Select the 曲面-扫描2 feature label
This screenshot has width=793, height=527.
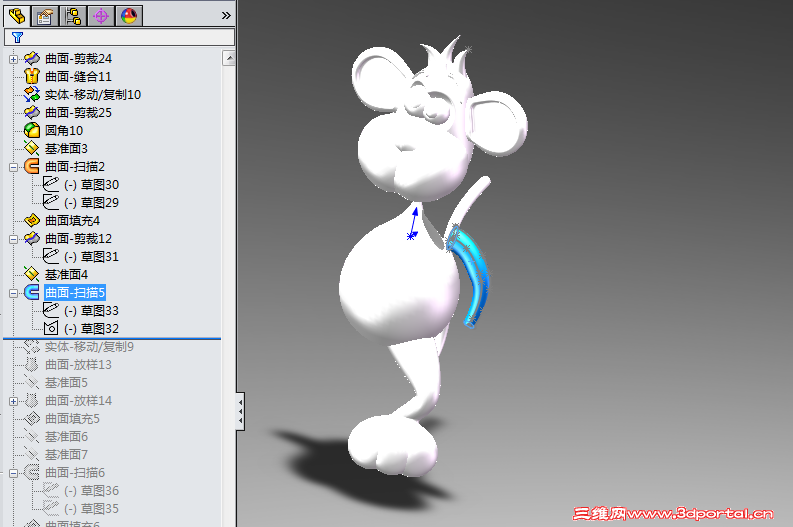pos(75,166)
